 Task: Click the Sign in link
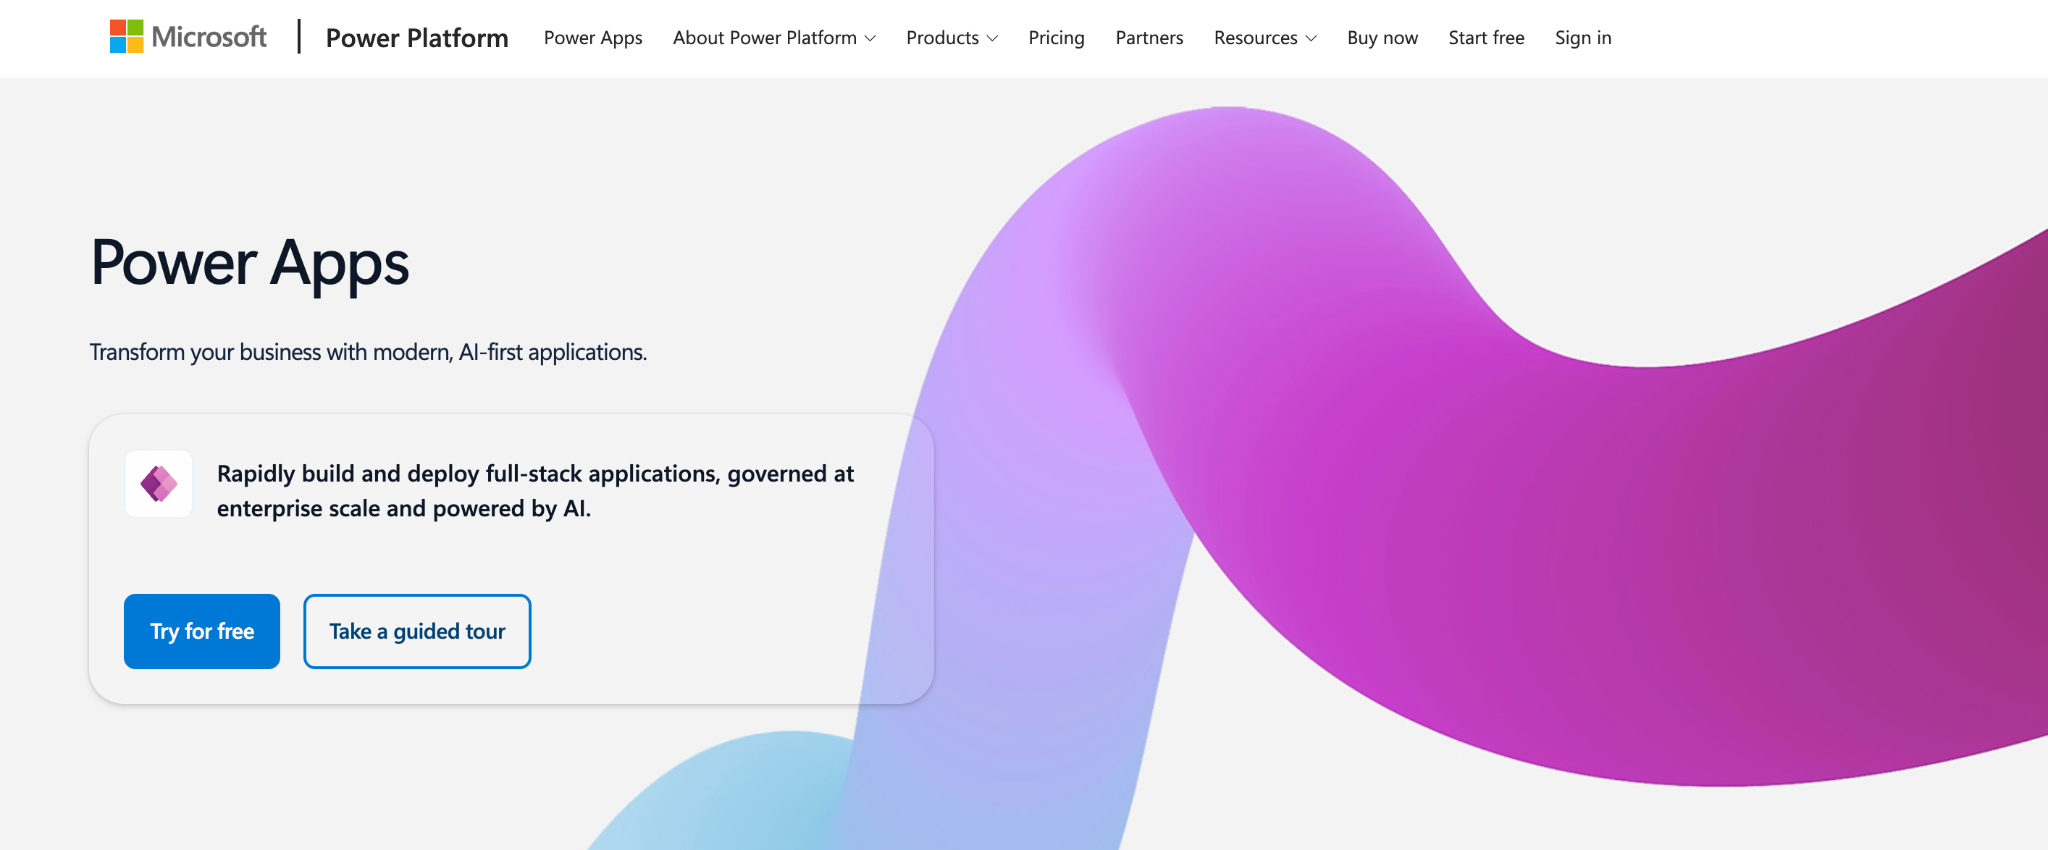1583,38
